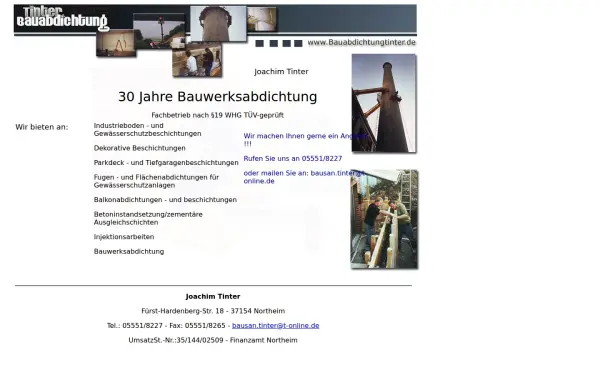This screenshot has width=600, height=375.
Task: Click the www.Bauabdichtungtinter.de header text
Action: point(362,42)
